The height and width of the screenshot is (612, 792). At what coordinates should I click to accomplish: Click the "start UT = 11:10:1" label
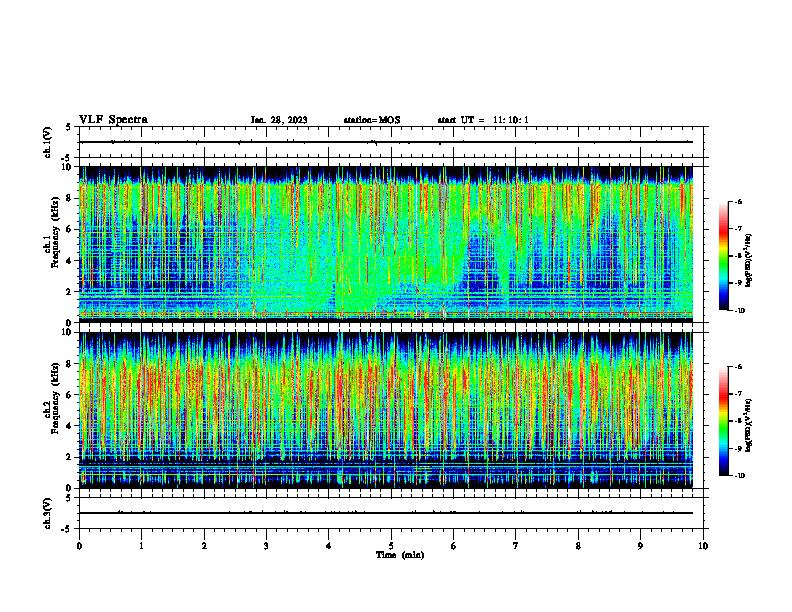483,120
